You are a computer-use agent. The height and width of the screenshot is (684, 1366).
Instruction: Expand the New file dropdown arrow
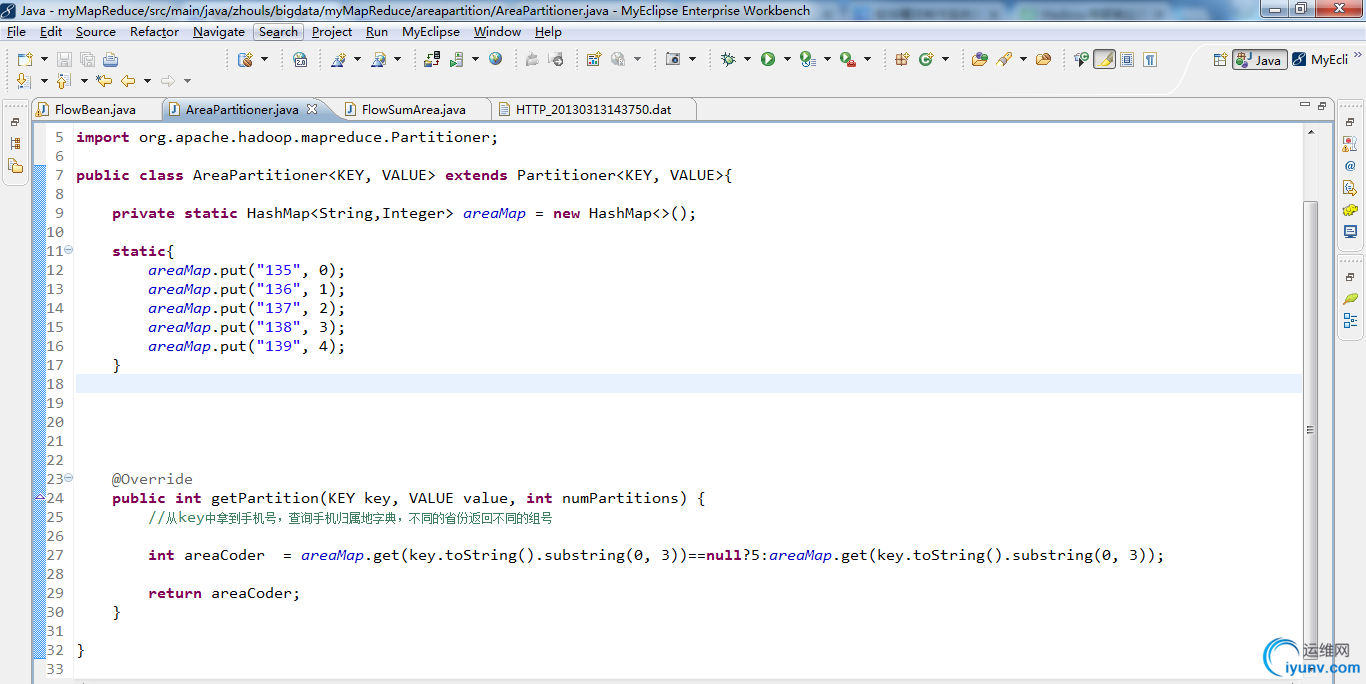tap(43, 60)
